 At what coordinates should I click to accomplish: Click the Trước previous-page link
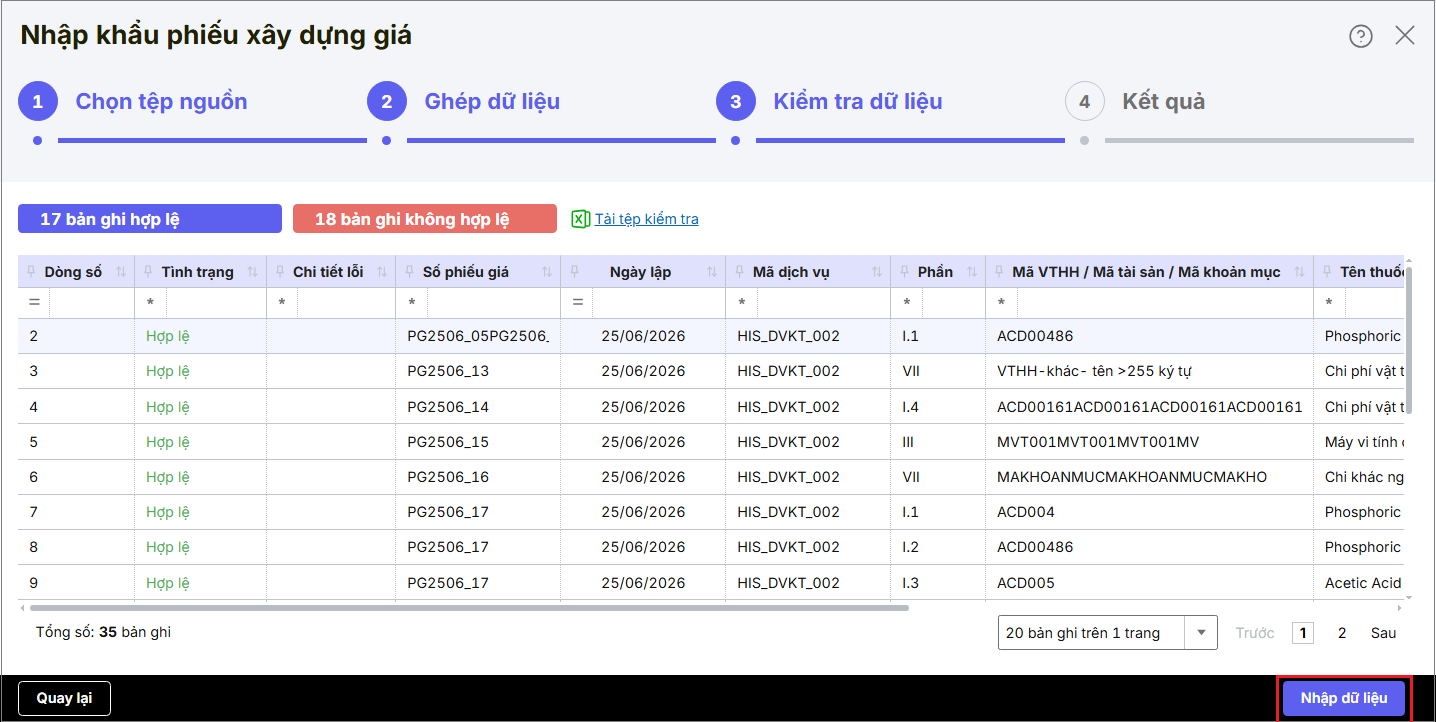point(1255,633)
